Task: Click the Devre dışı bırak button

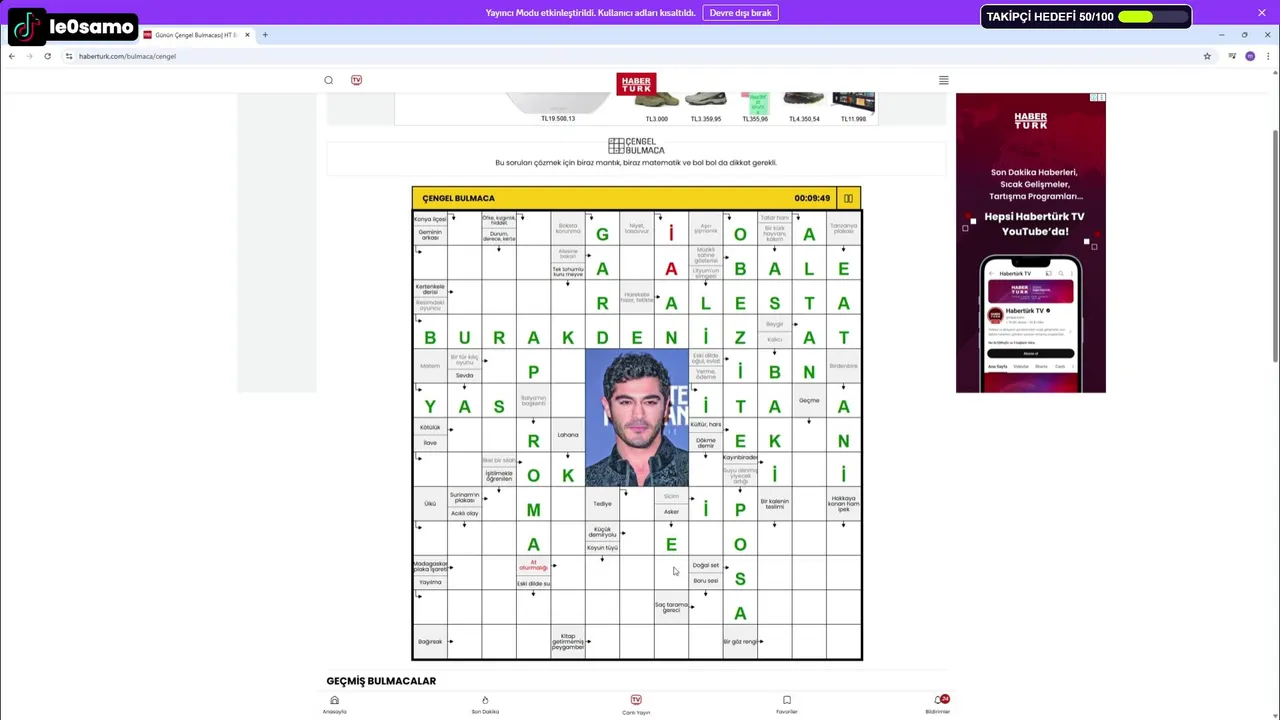Action: click(741, 13)
